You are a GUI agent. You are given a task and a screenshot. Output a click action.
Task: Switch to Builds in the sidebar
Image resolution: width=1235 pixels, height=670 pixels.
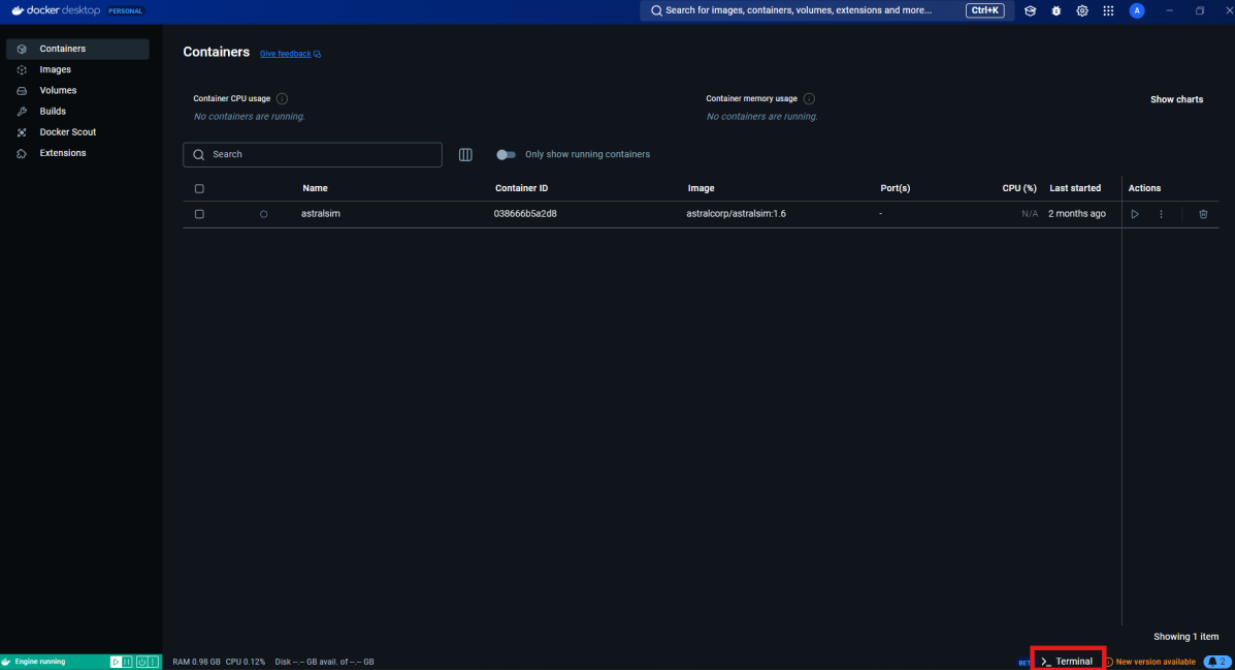(x=77, y=112)
